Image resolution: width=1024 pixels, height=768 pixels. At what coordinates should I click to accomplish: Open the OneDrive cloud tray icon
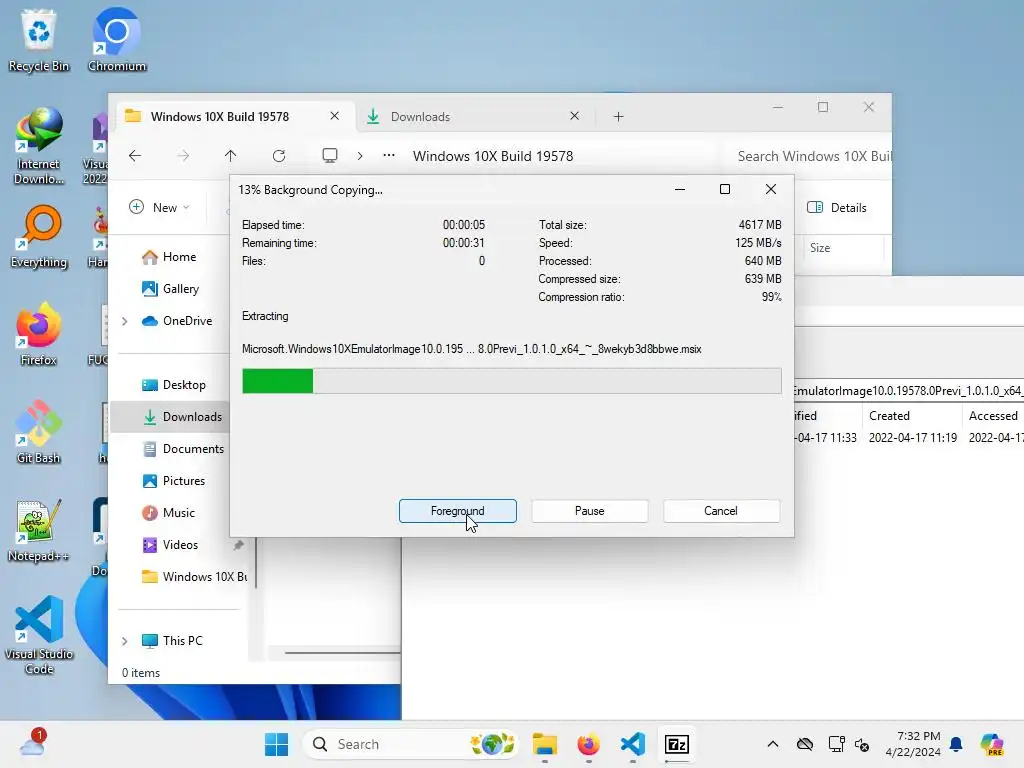point(805,744)
